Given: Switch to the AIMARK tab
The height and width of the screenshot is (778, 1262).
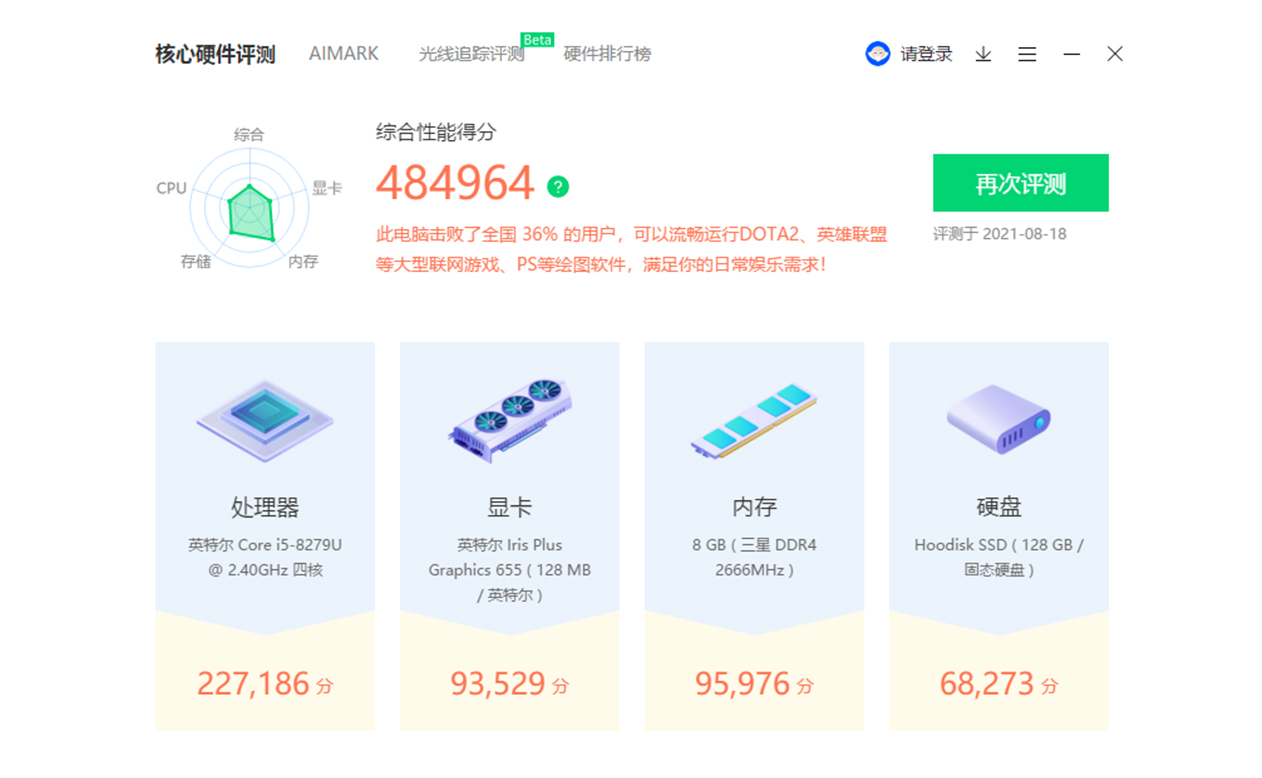Looking at the screenshot, I should [344, 53].
